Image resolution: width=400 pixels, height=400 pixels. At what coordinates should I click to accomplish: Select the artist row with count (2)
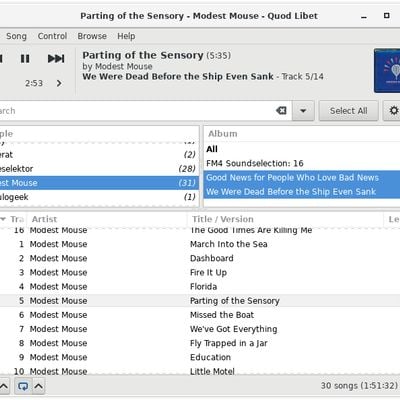(x=99, y=155)
